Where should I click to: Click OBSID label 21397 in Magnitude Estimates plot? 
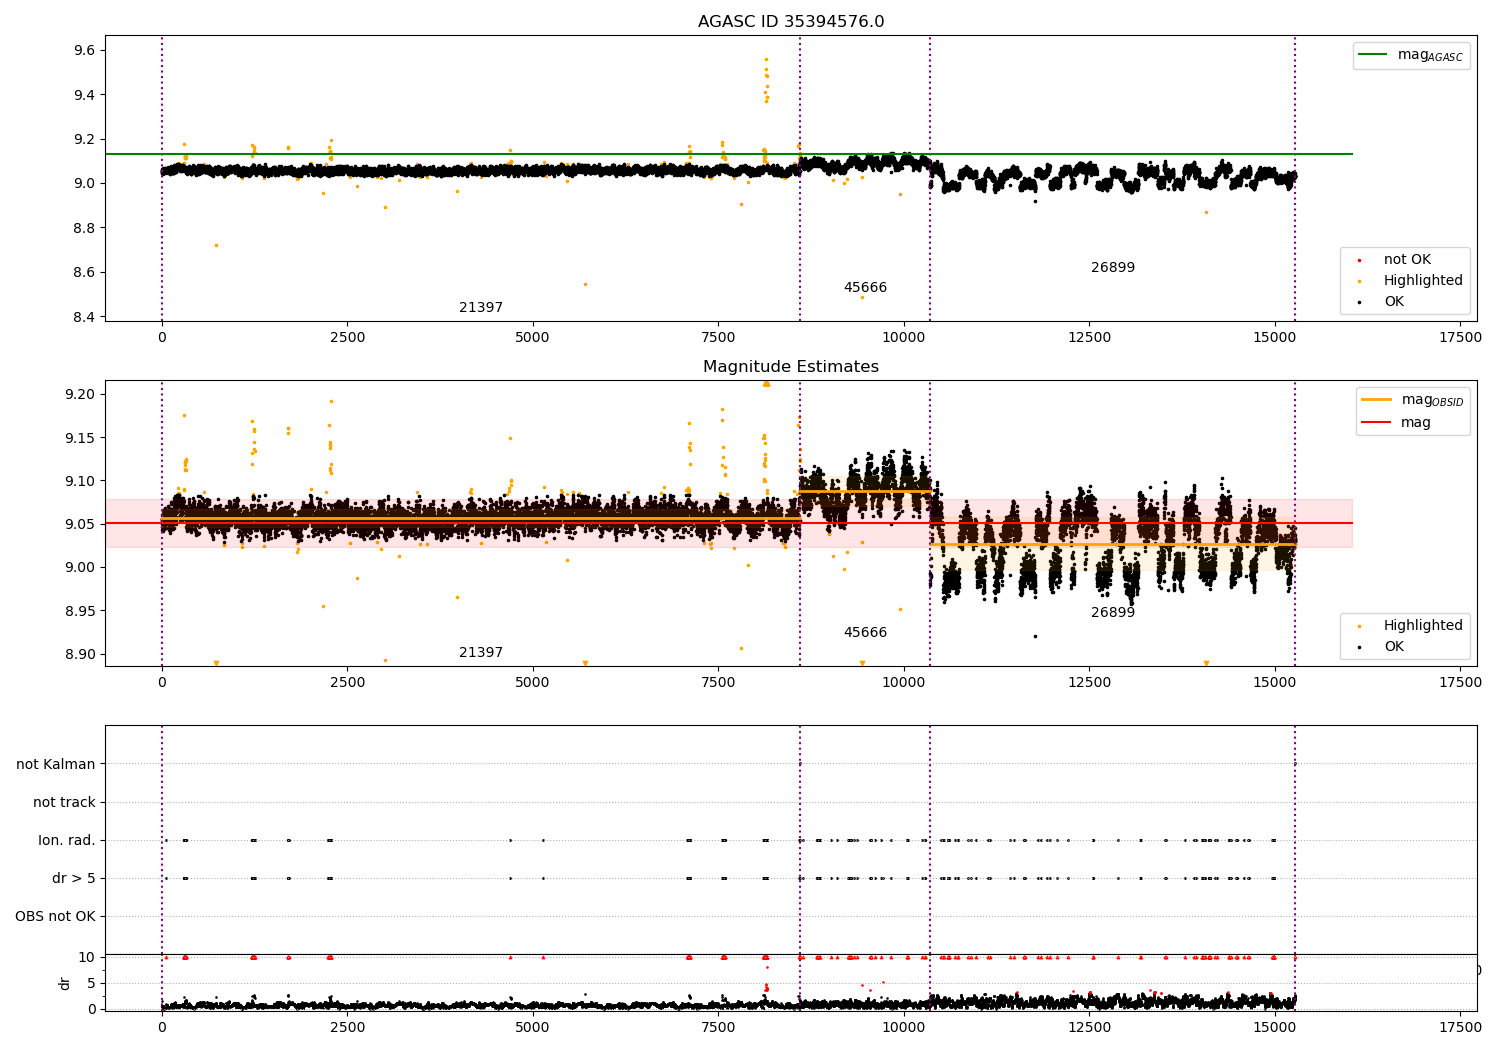coord(481,653)
